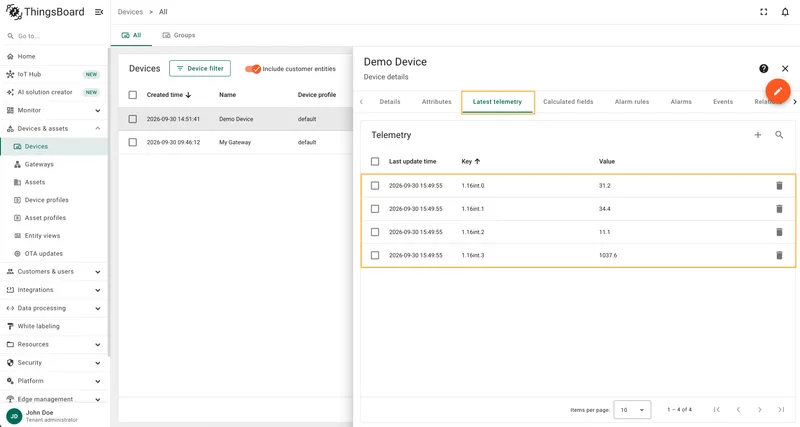Screen dimensions: 800x427
Task: Check the Demo Device row checkbox
Action: (133, 119)
